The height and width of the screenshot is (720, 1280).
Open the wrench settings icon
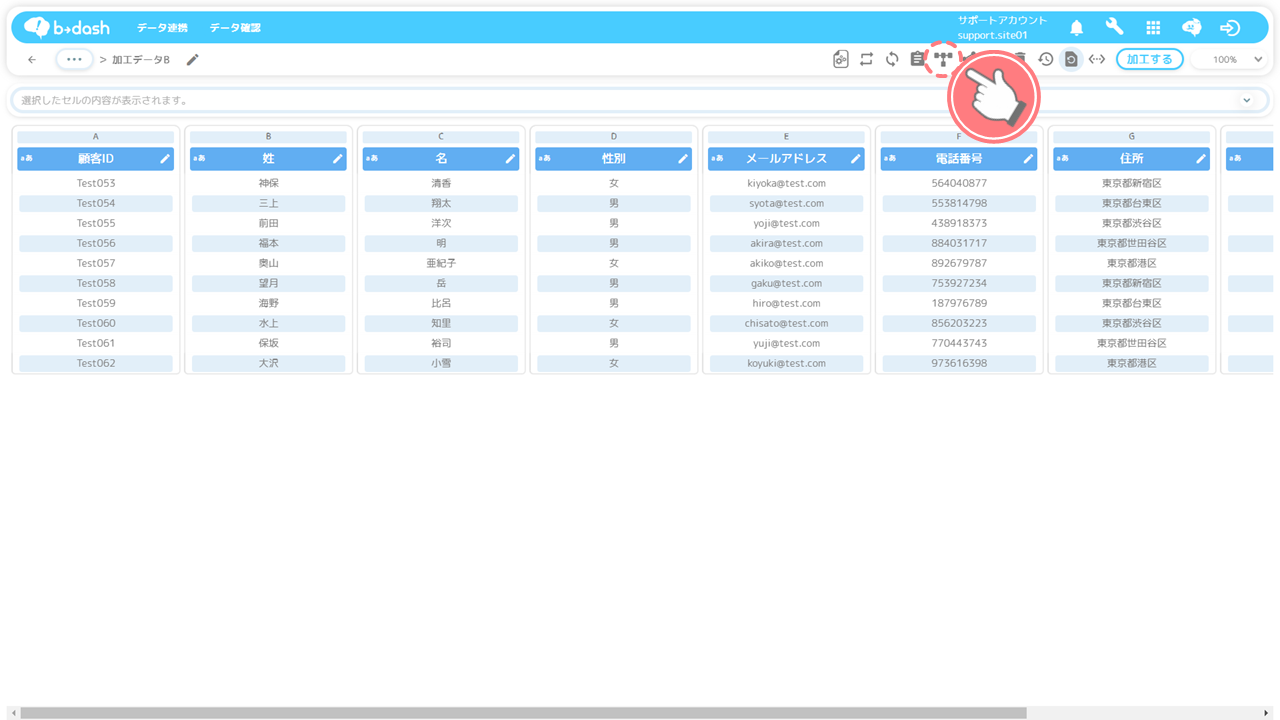point(1114,28)
